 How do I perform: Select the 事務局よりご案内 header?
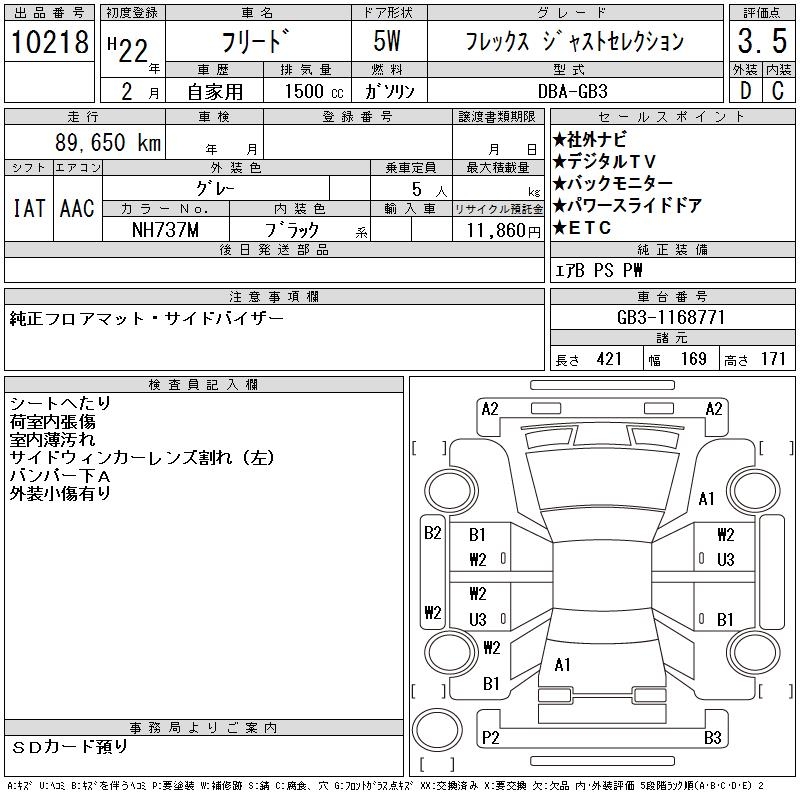click(x=203, y=728)
